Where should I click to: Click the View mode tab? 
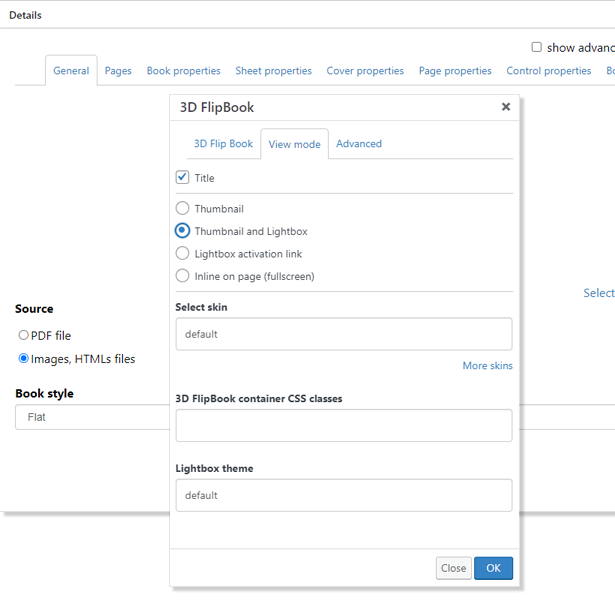pyautogui.click(x=294, y=145)
